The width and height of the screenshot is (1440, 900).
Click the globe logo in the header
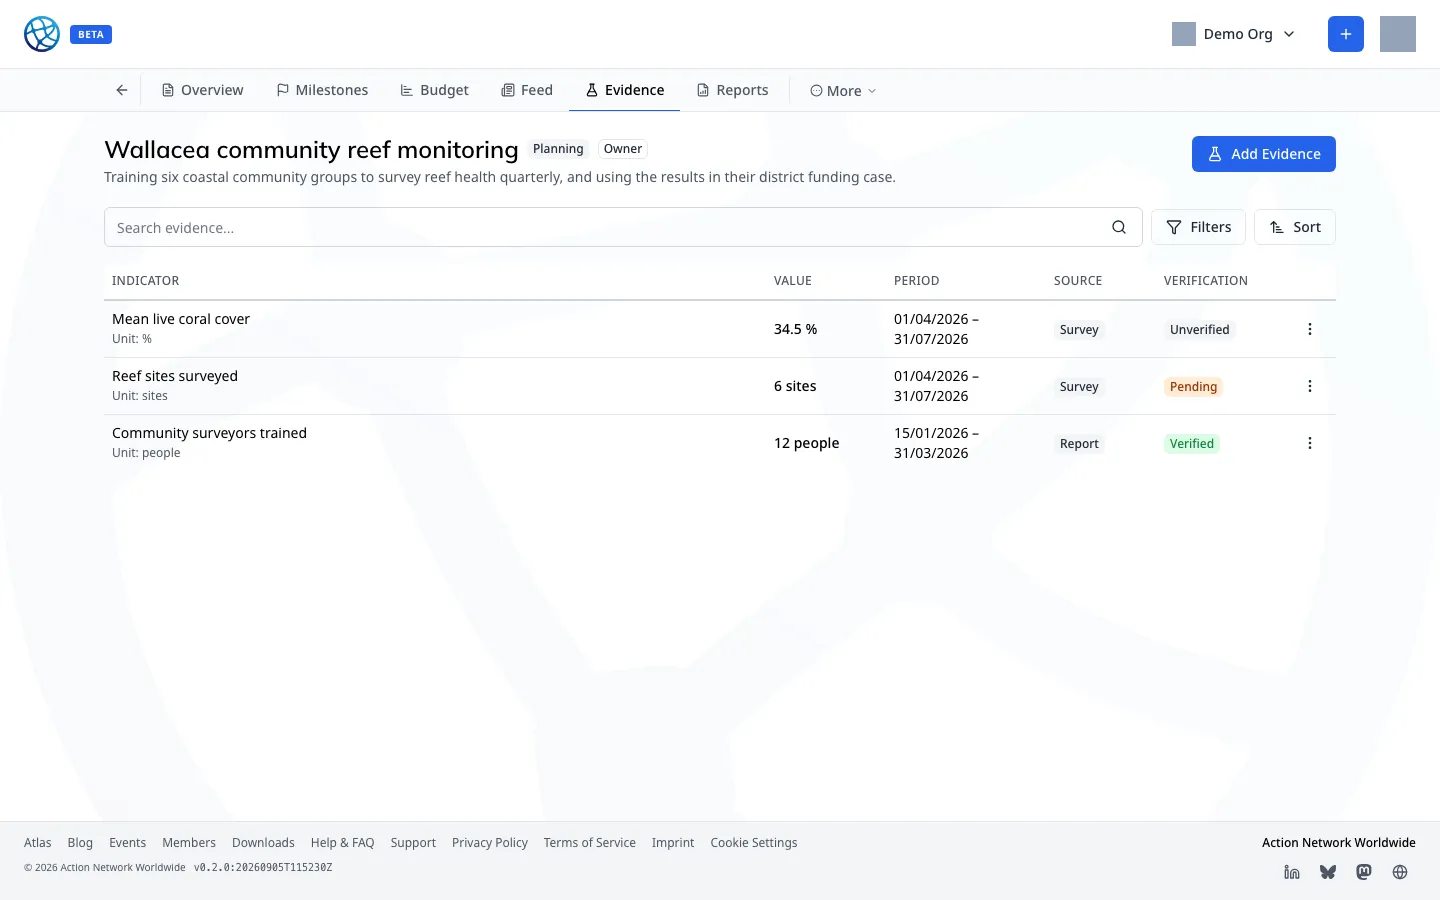point(42,34)
